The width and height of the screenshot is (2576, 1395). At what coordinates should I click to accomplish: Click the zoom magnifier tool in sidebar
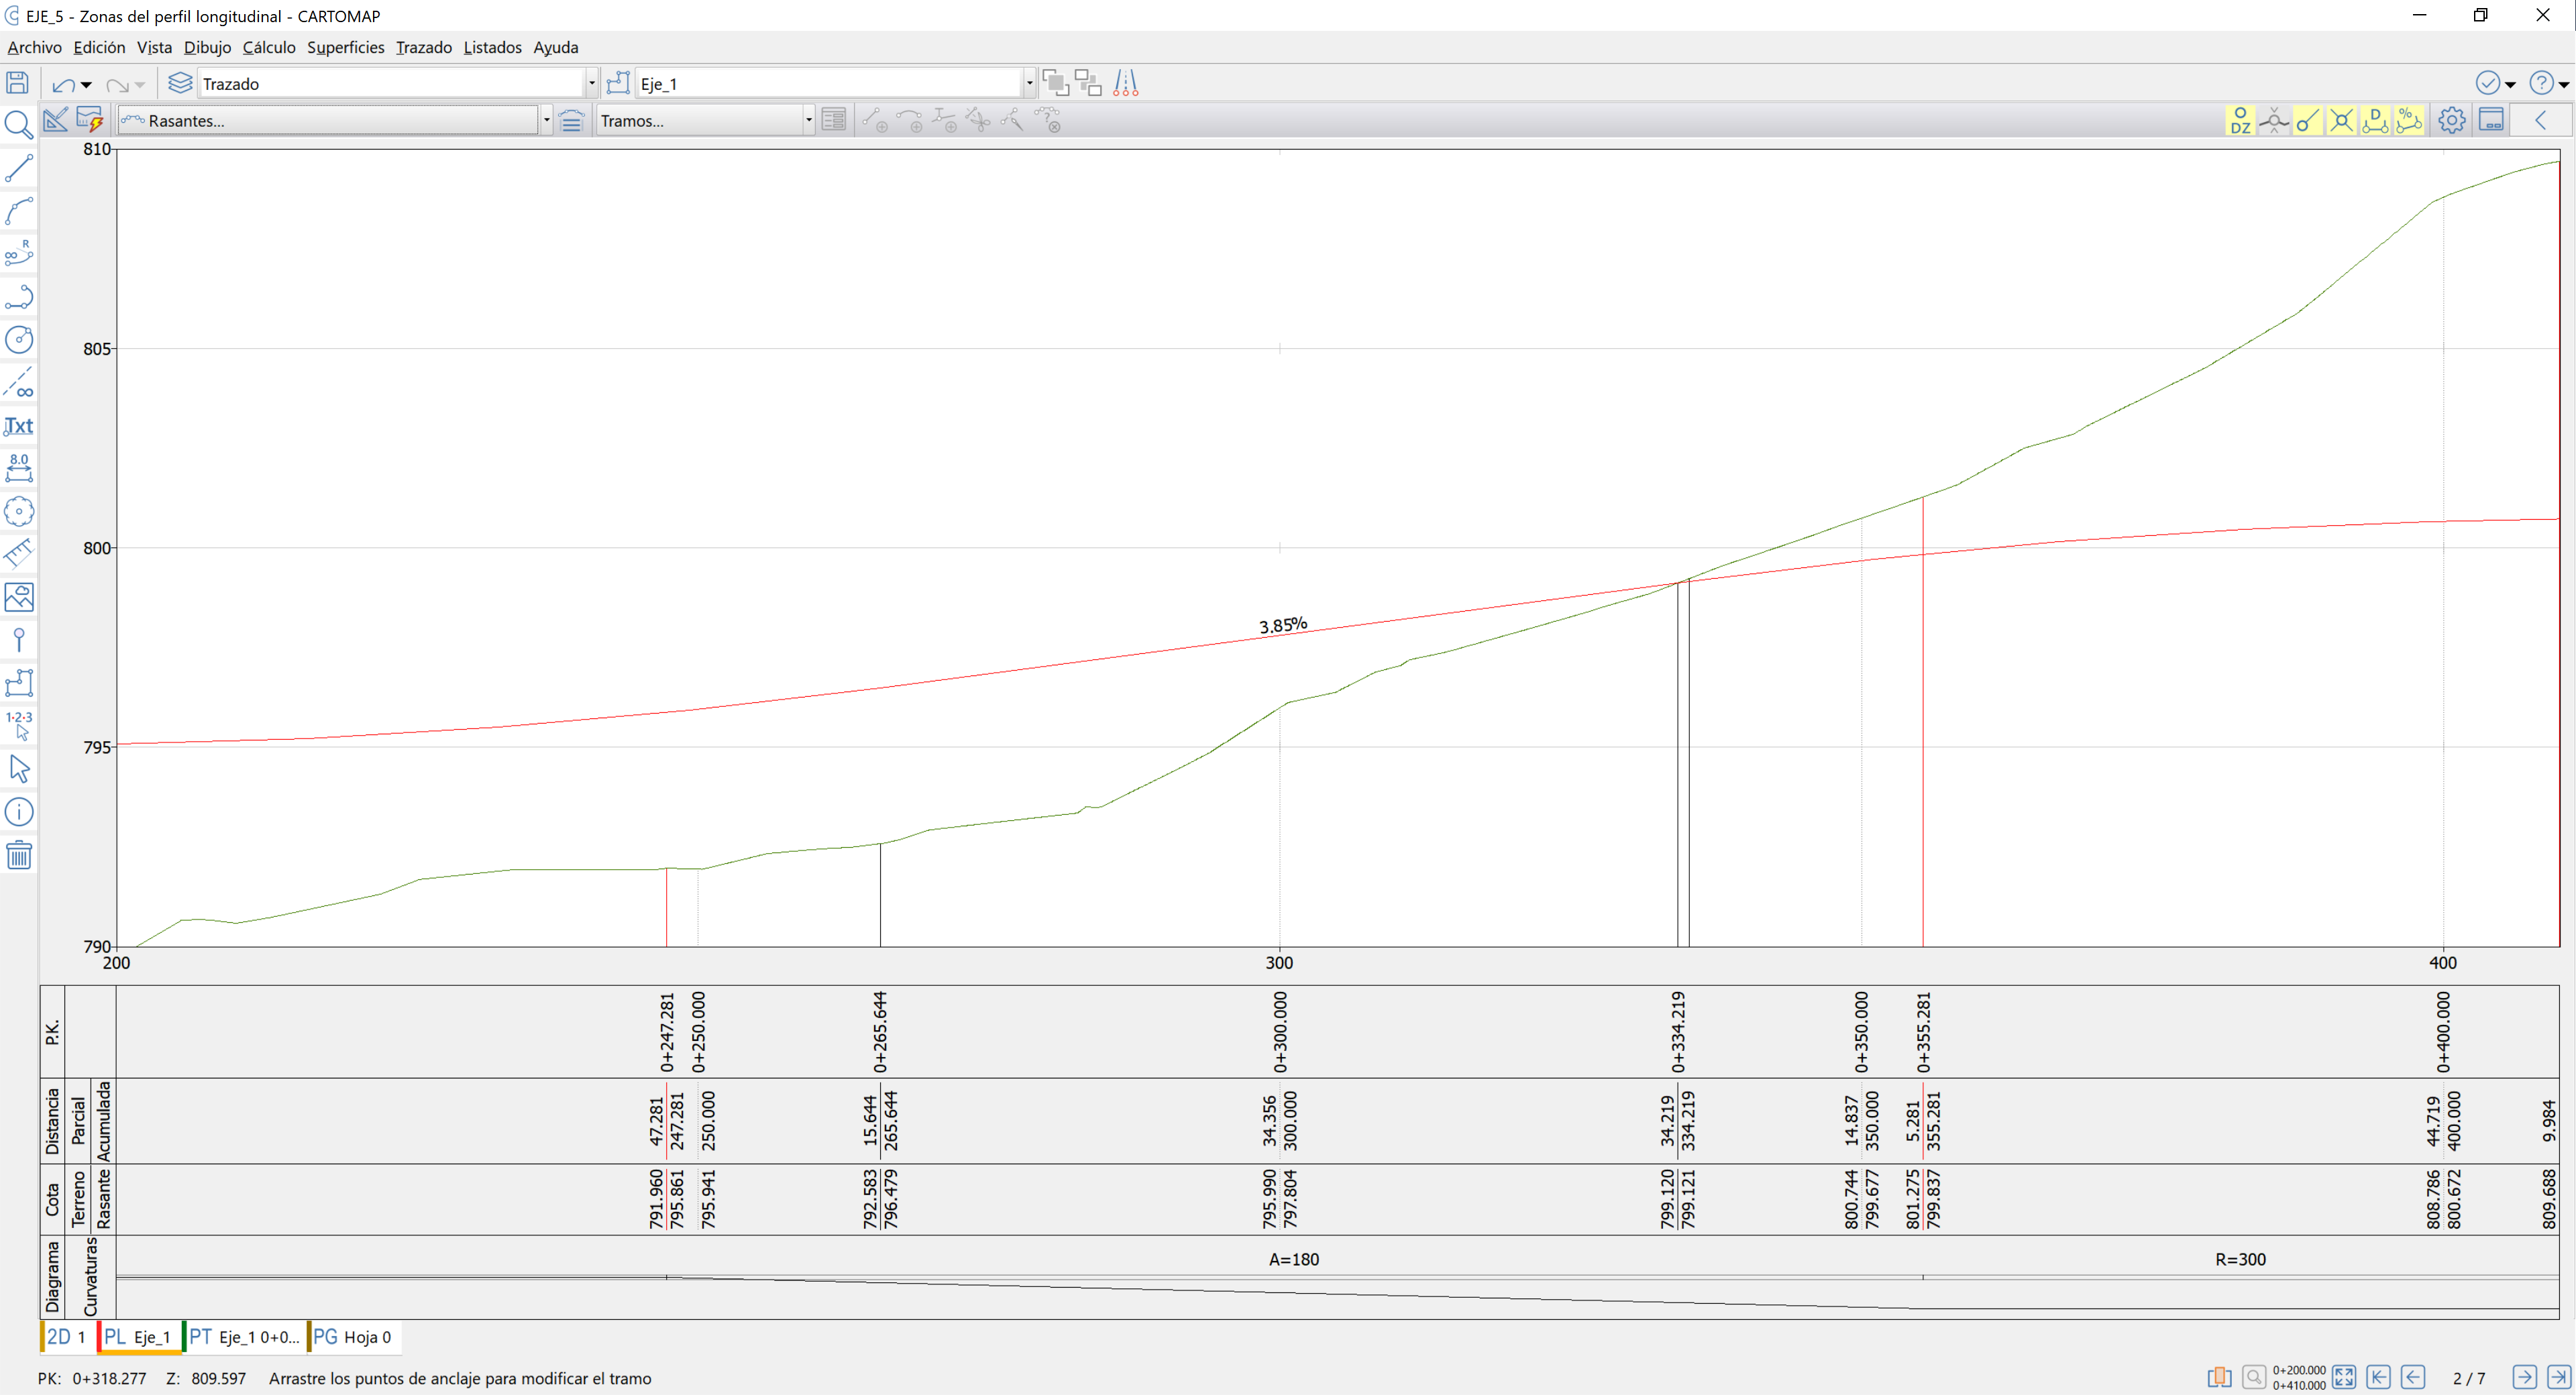pyautogui.click(x=18, y=125)
